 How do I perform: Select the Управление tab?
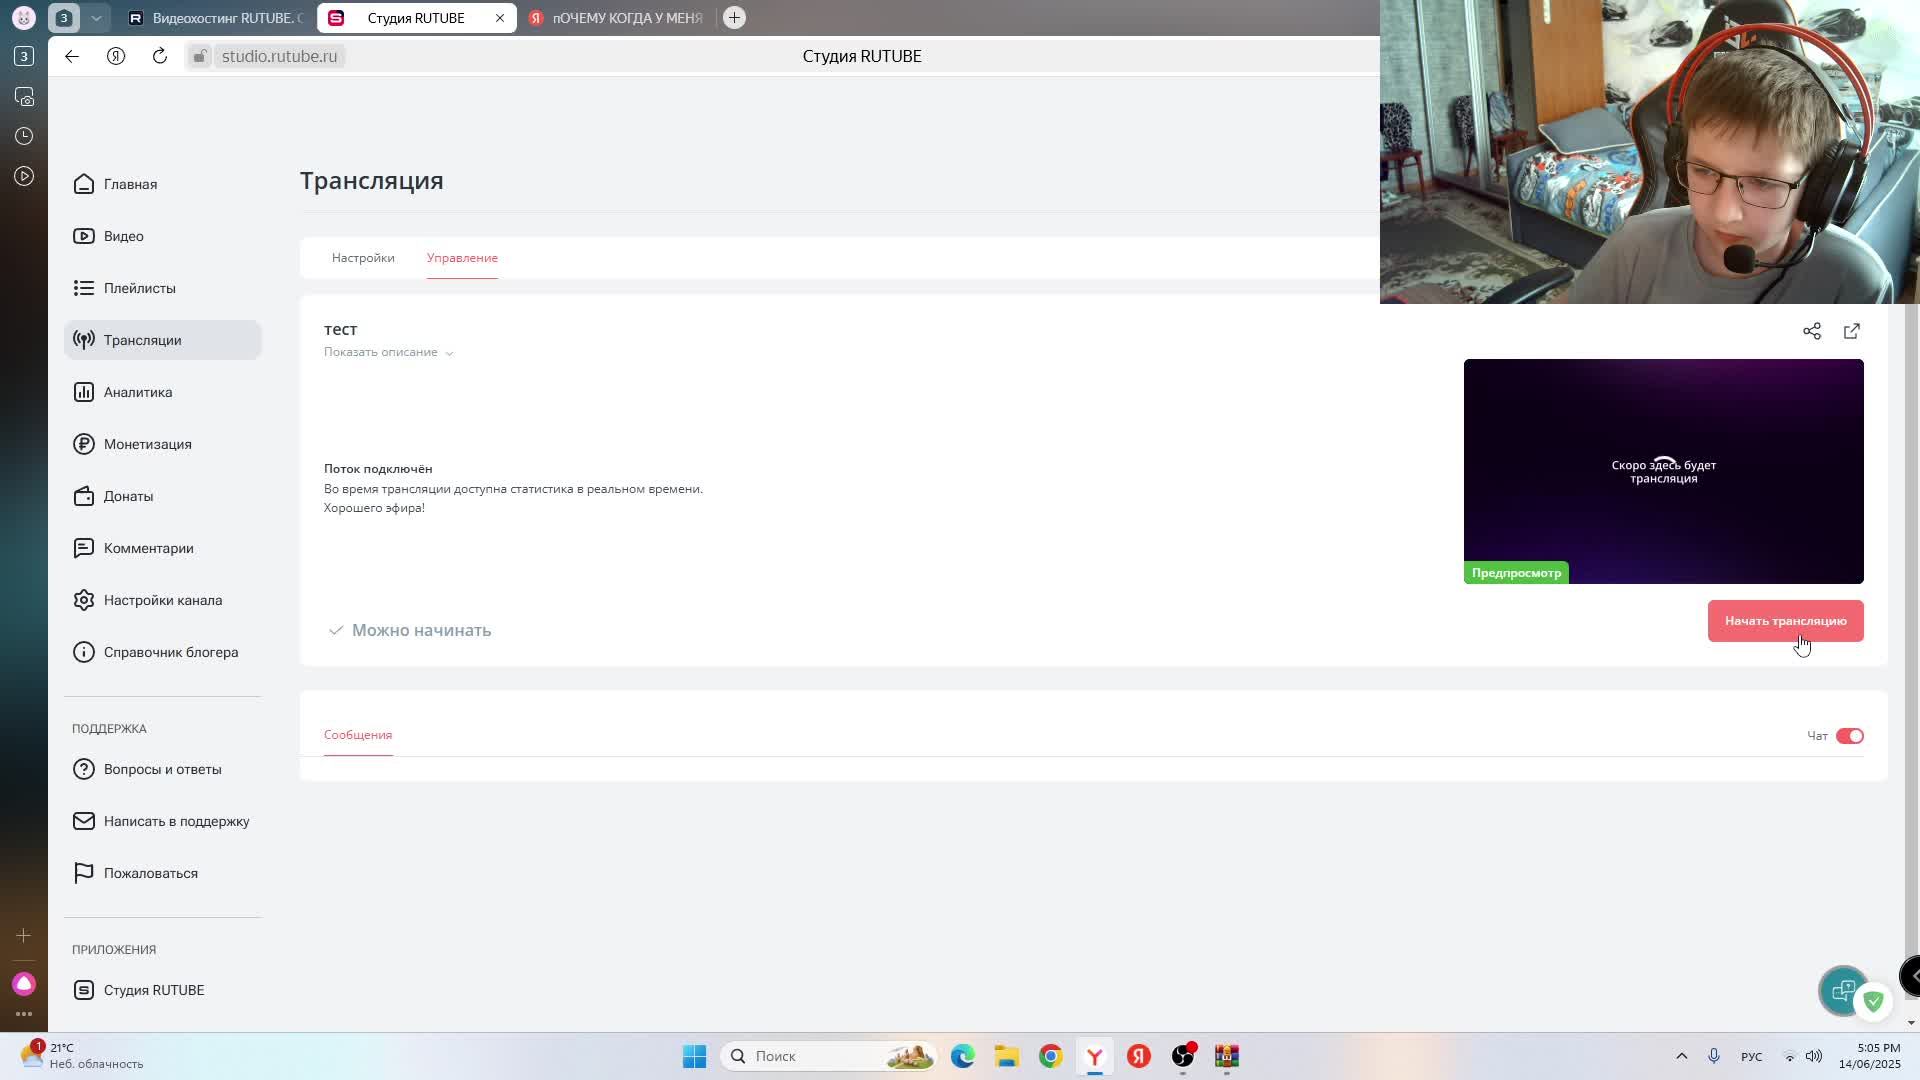coord(462,258)
